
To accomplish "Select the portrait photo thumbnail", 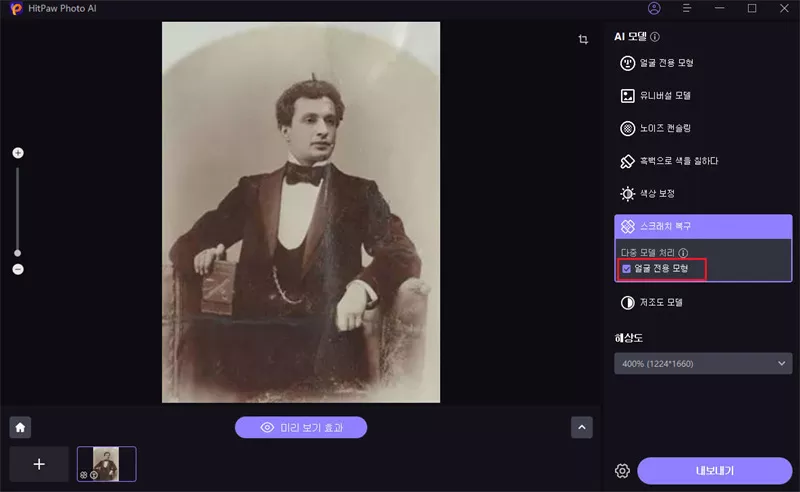I will [x=105, y=464].
